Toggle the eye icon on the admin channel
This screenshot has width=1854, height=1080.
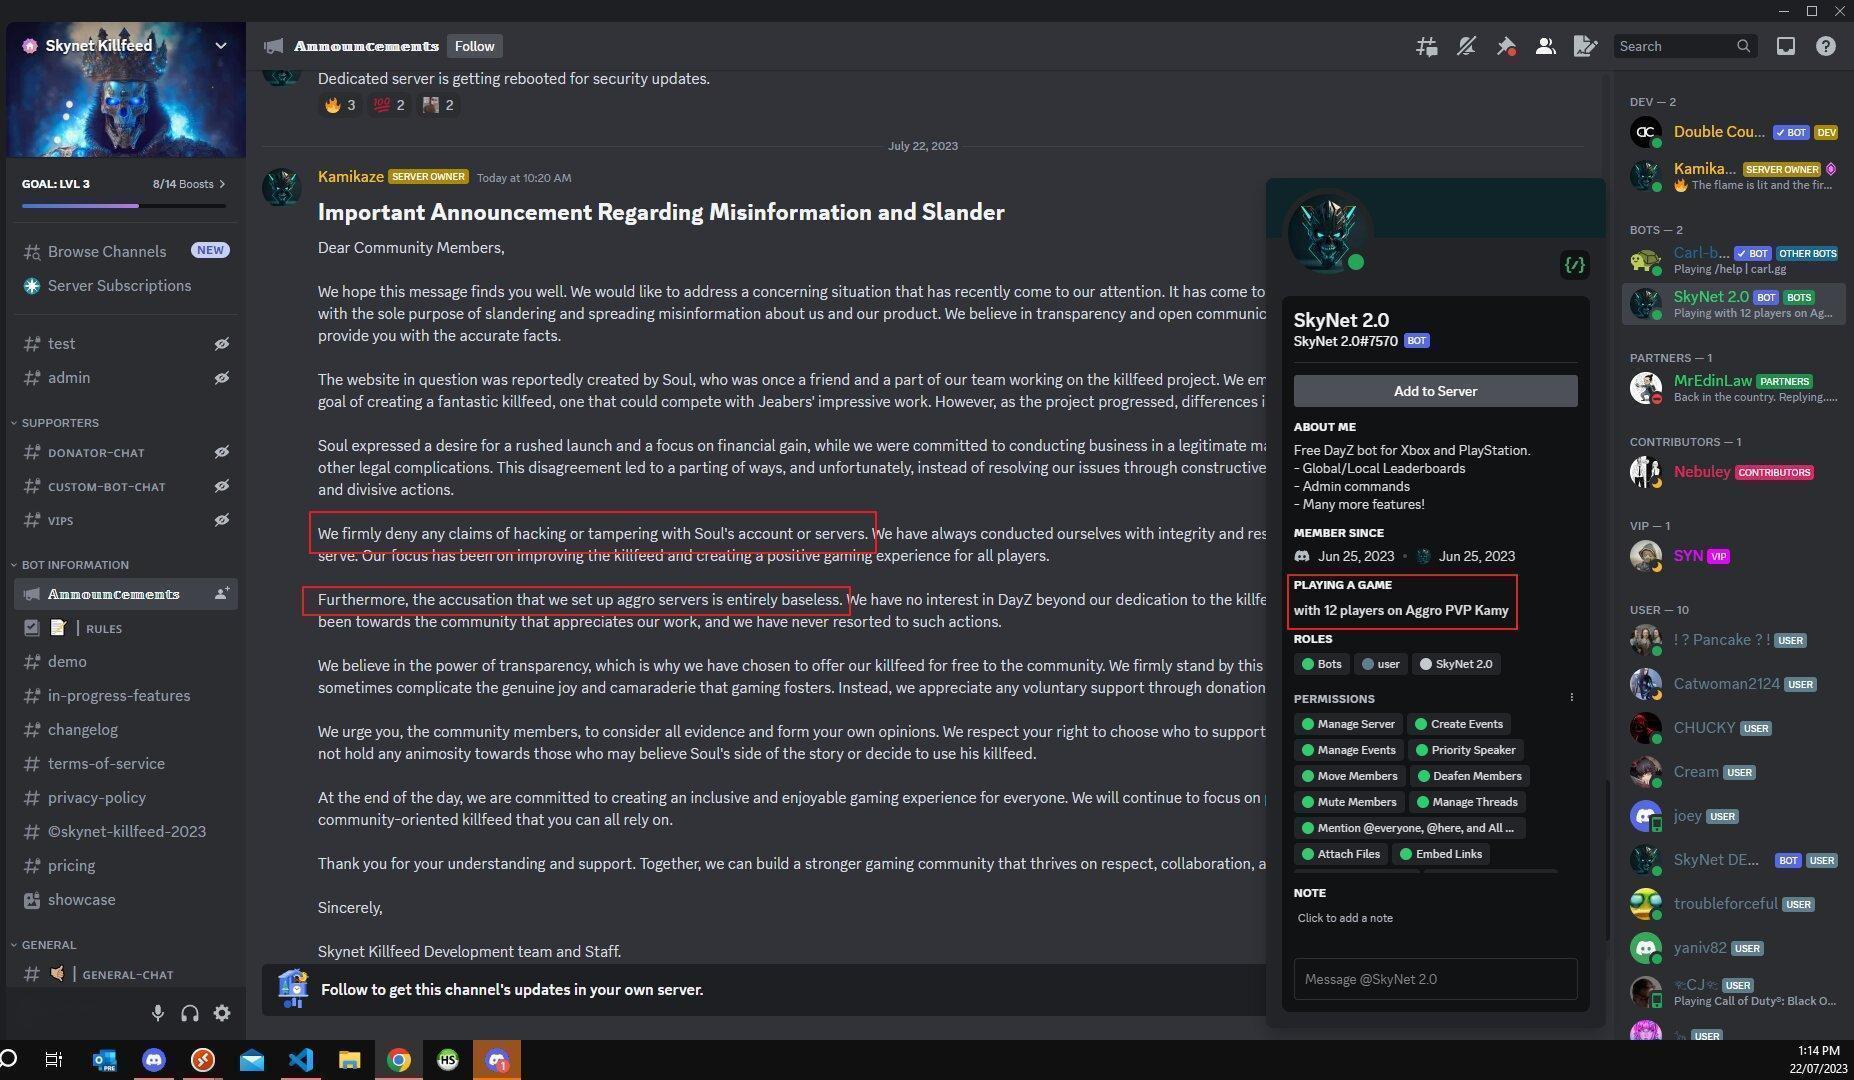pyautogui.click(x=222, y=378)
